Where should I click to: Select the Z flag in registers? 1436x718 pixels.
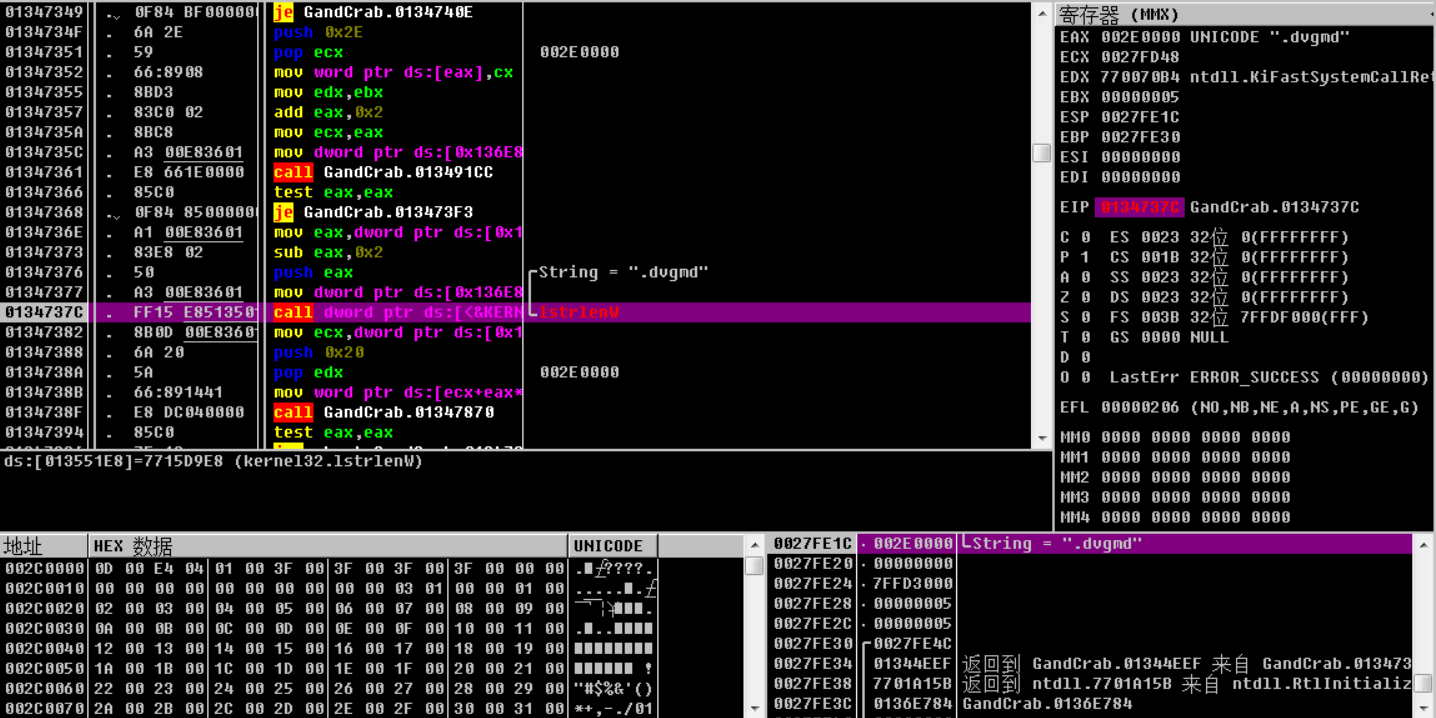click(1075, 297)
